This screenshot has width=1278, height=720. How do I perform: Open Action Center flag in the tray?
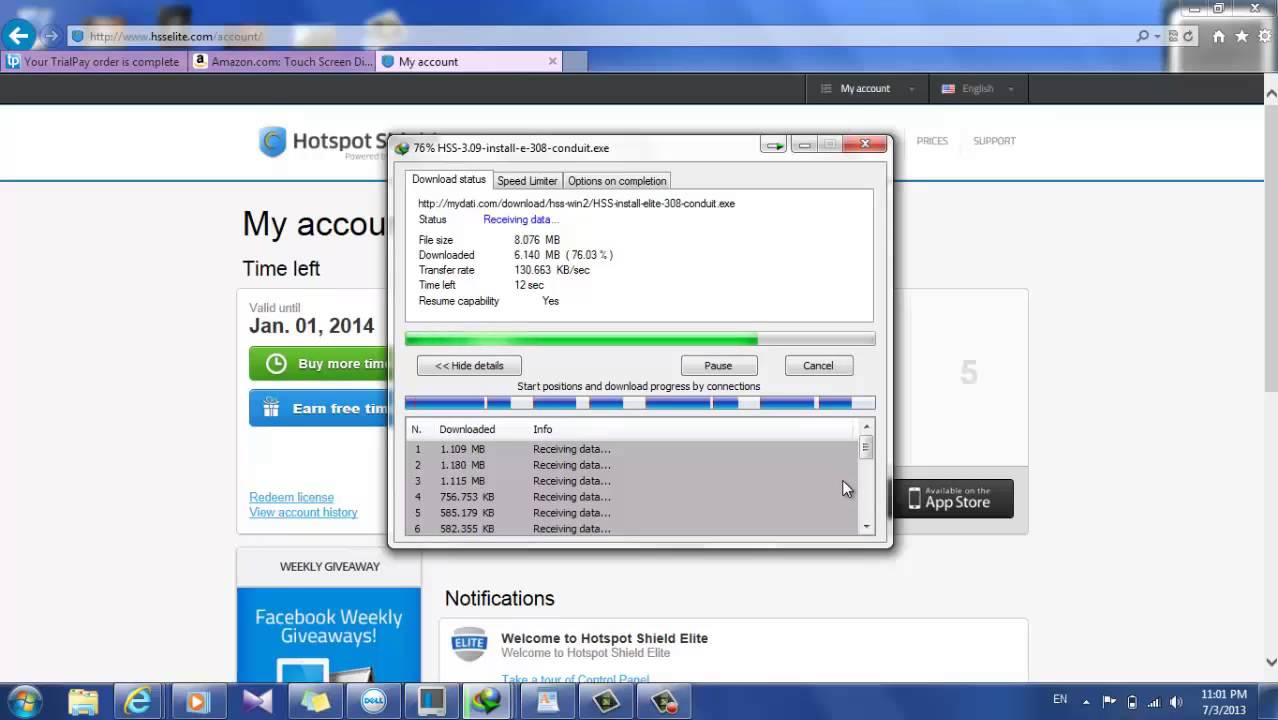(1109, 701)
